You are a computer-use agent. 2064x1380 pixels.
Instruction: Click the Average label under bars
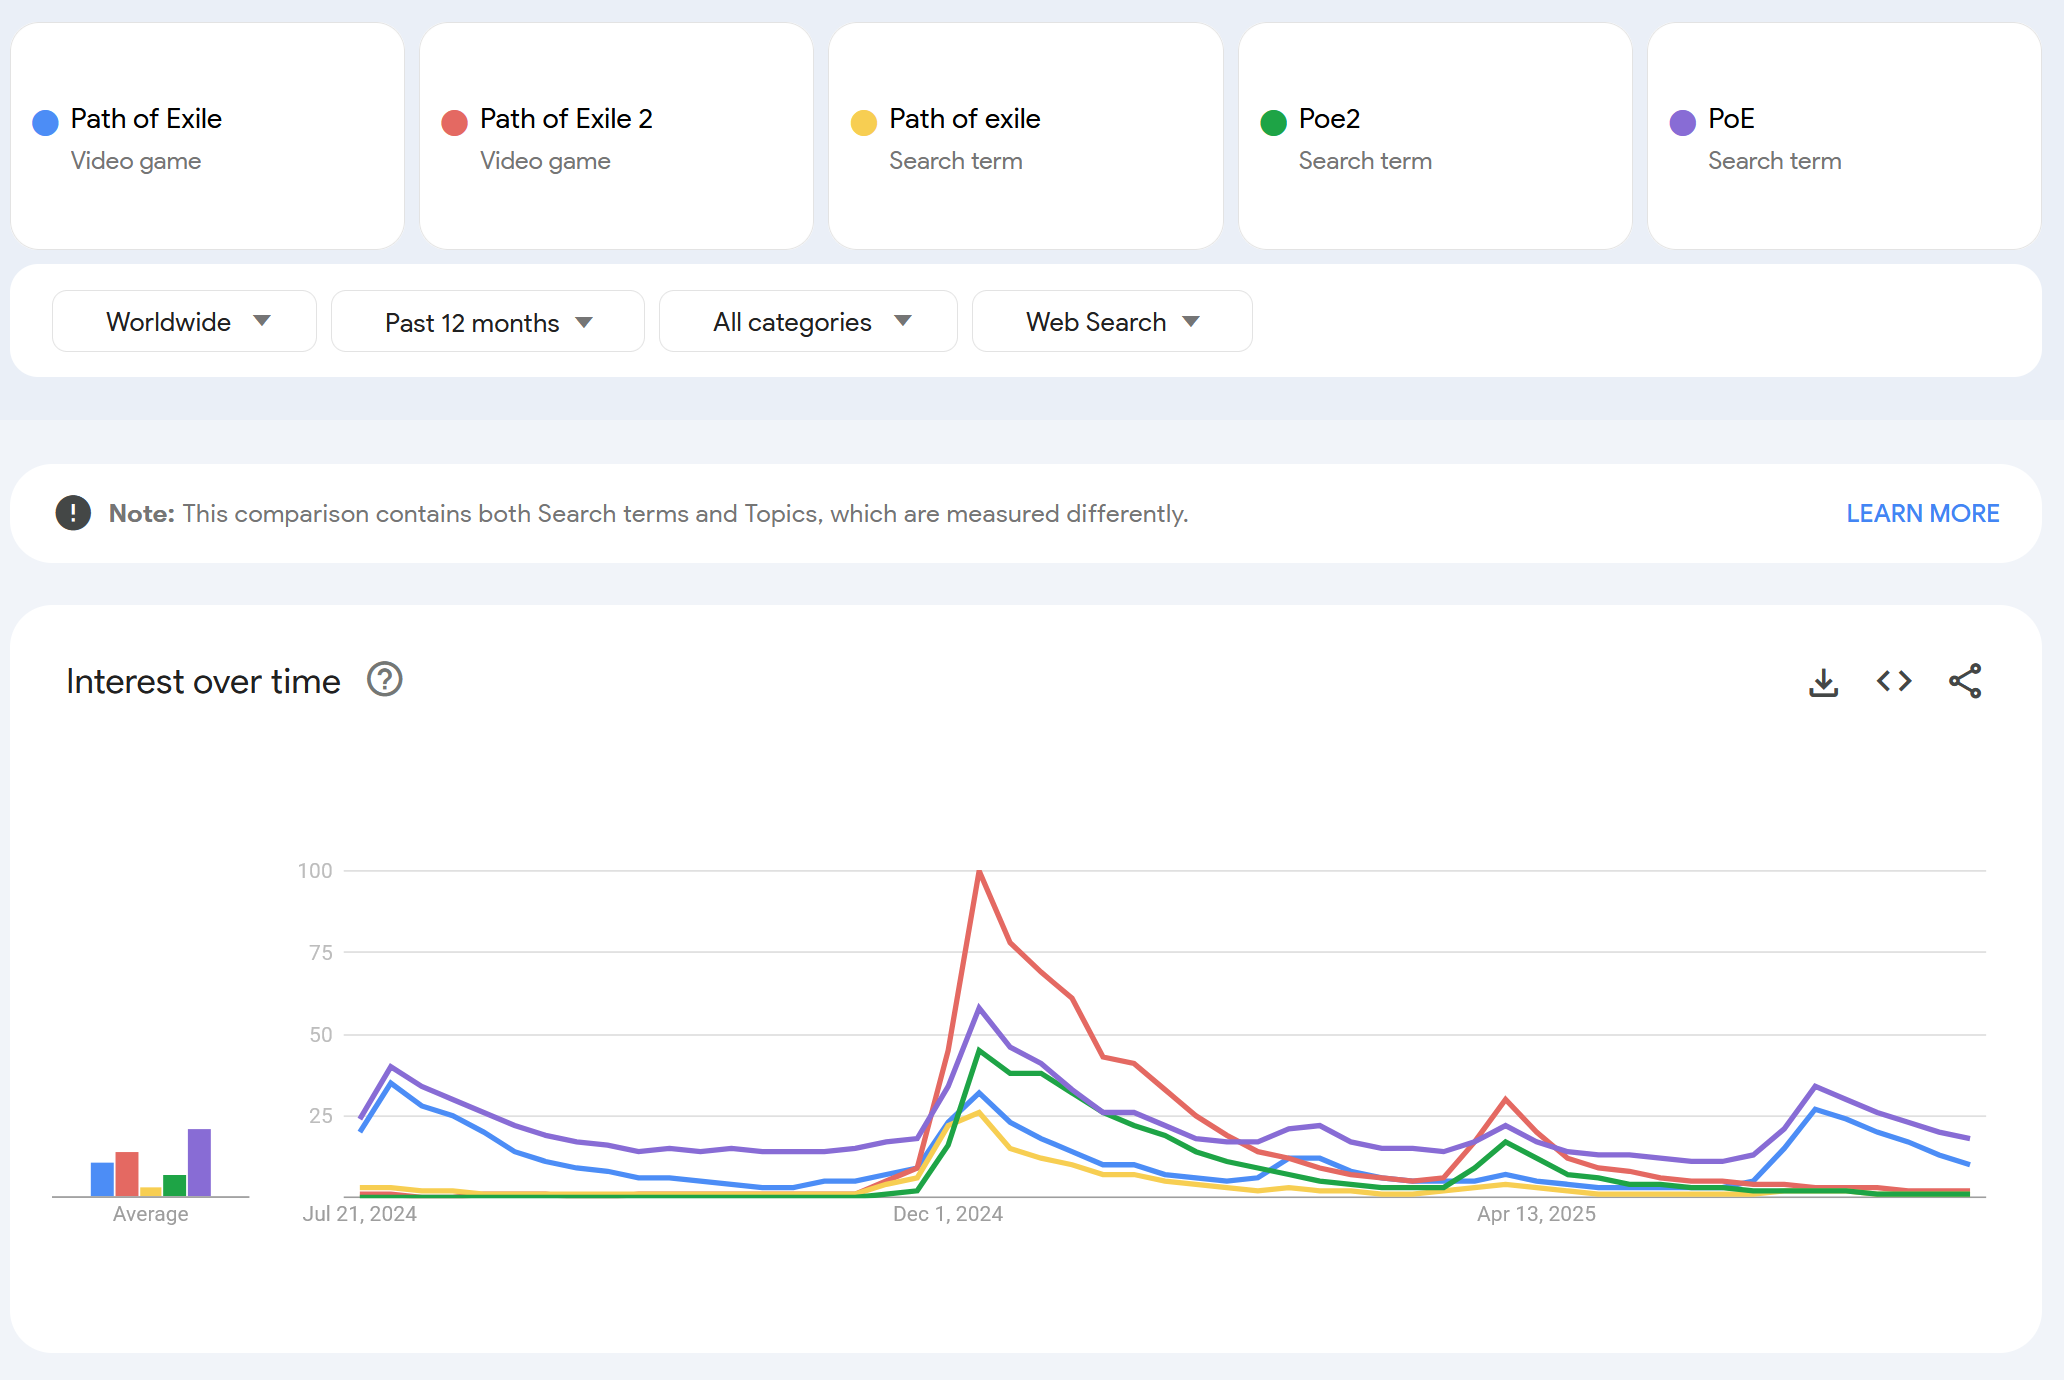pos(150,1214)
